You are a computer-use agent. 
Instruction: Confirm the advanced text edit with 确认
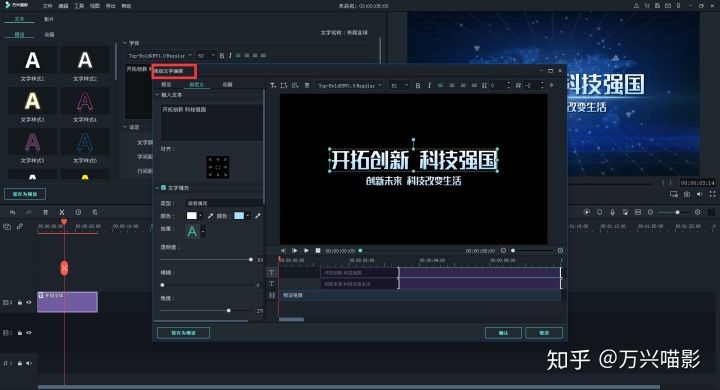[x=503, y=333]
